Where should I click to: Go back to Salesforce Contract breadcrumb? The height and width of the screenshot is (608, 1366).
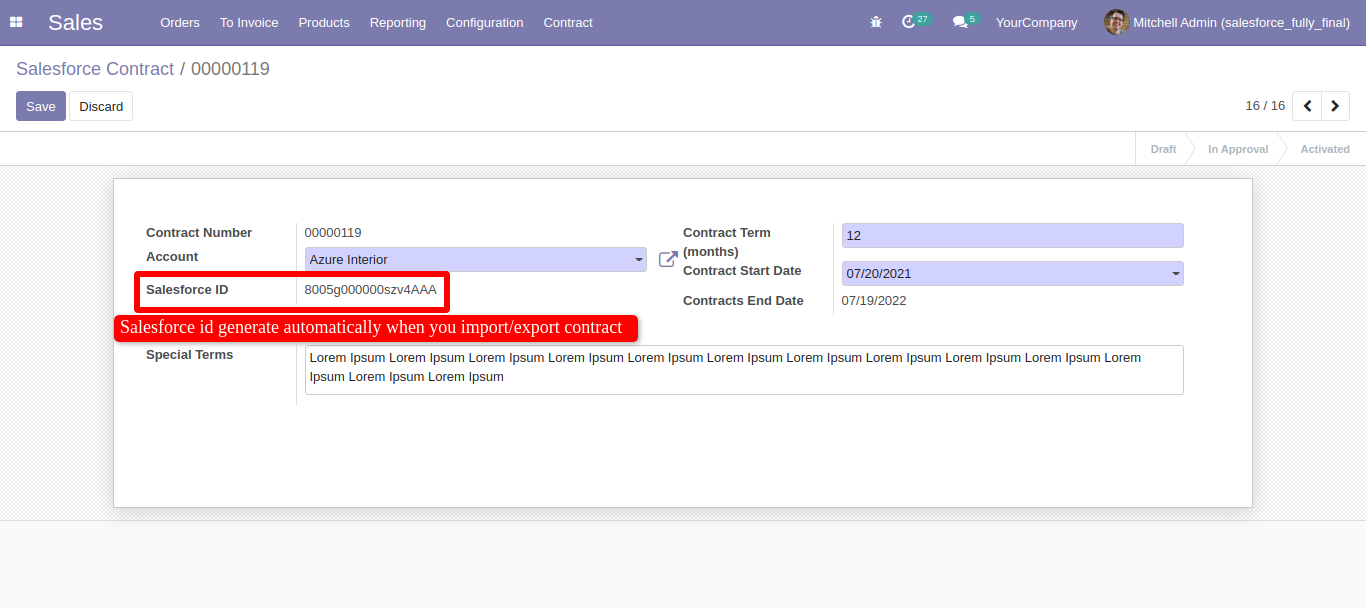pos(95,69)
